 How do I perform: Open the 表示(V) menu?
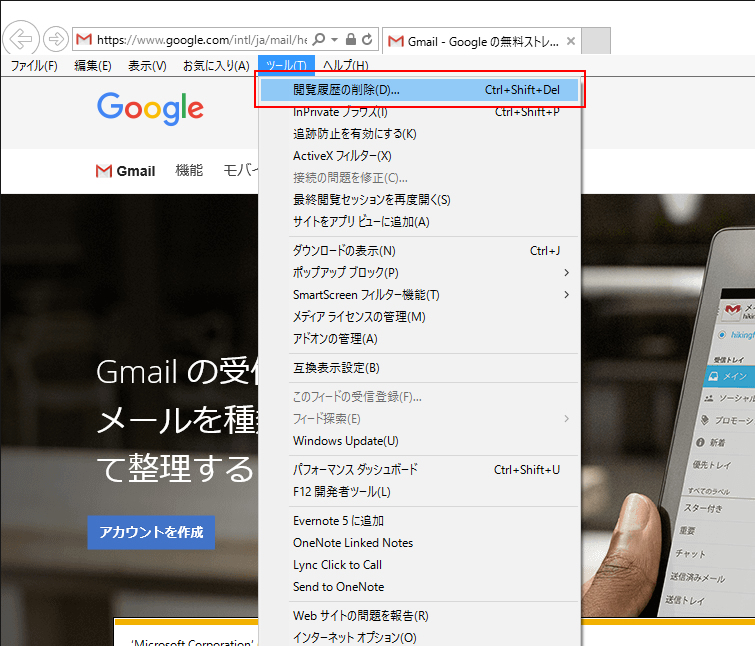pyautogui.click(x=147, y=65)
